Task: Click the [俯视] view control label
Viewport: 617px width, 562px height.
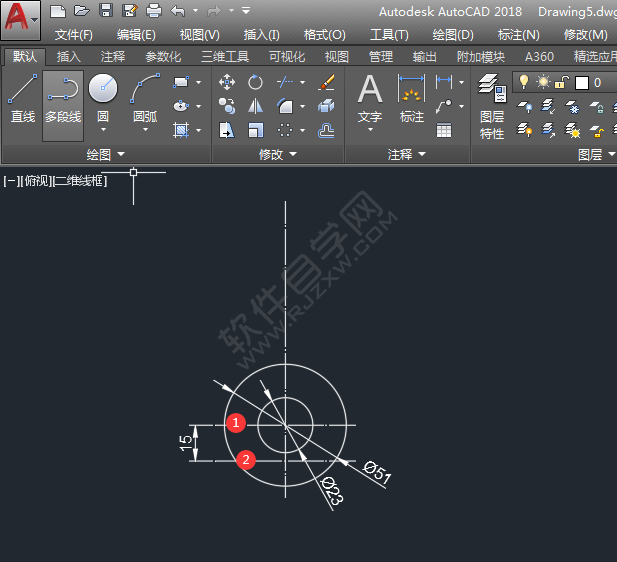Action: [35, 181]
